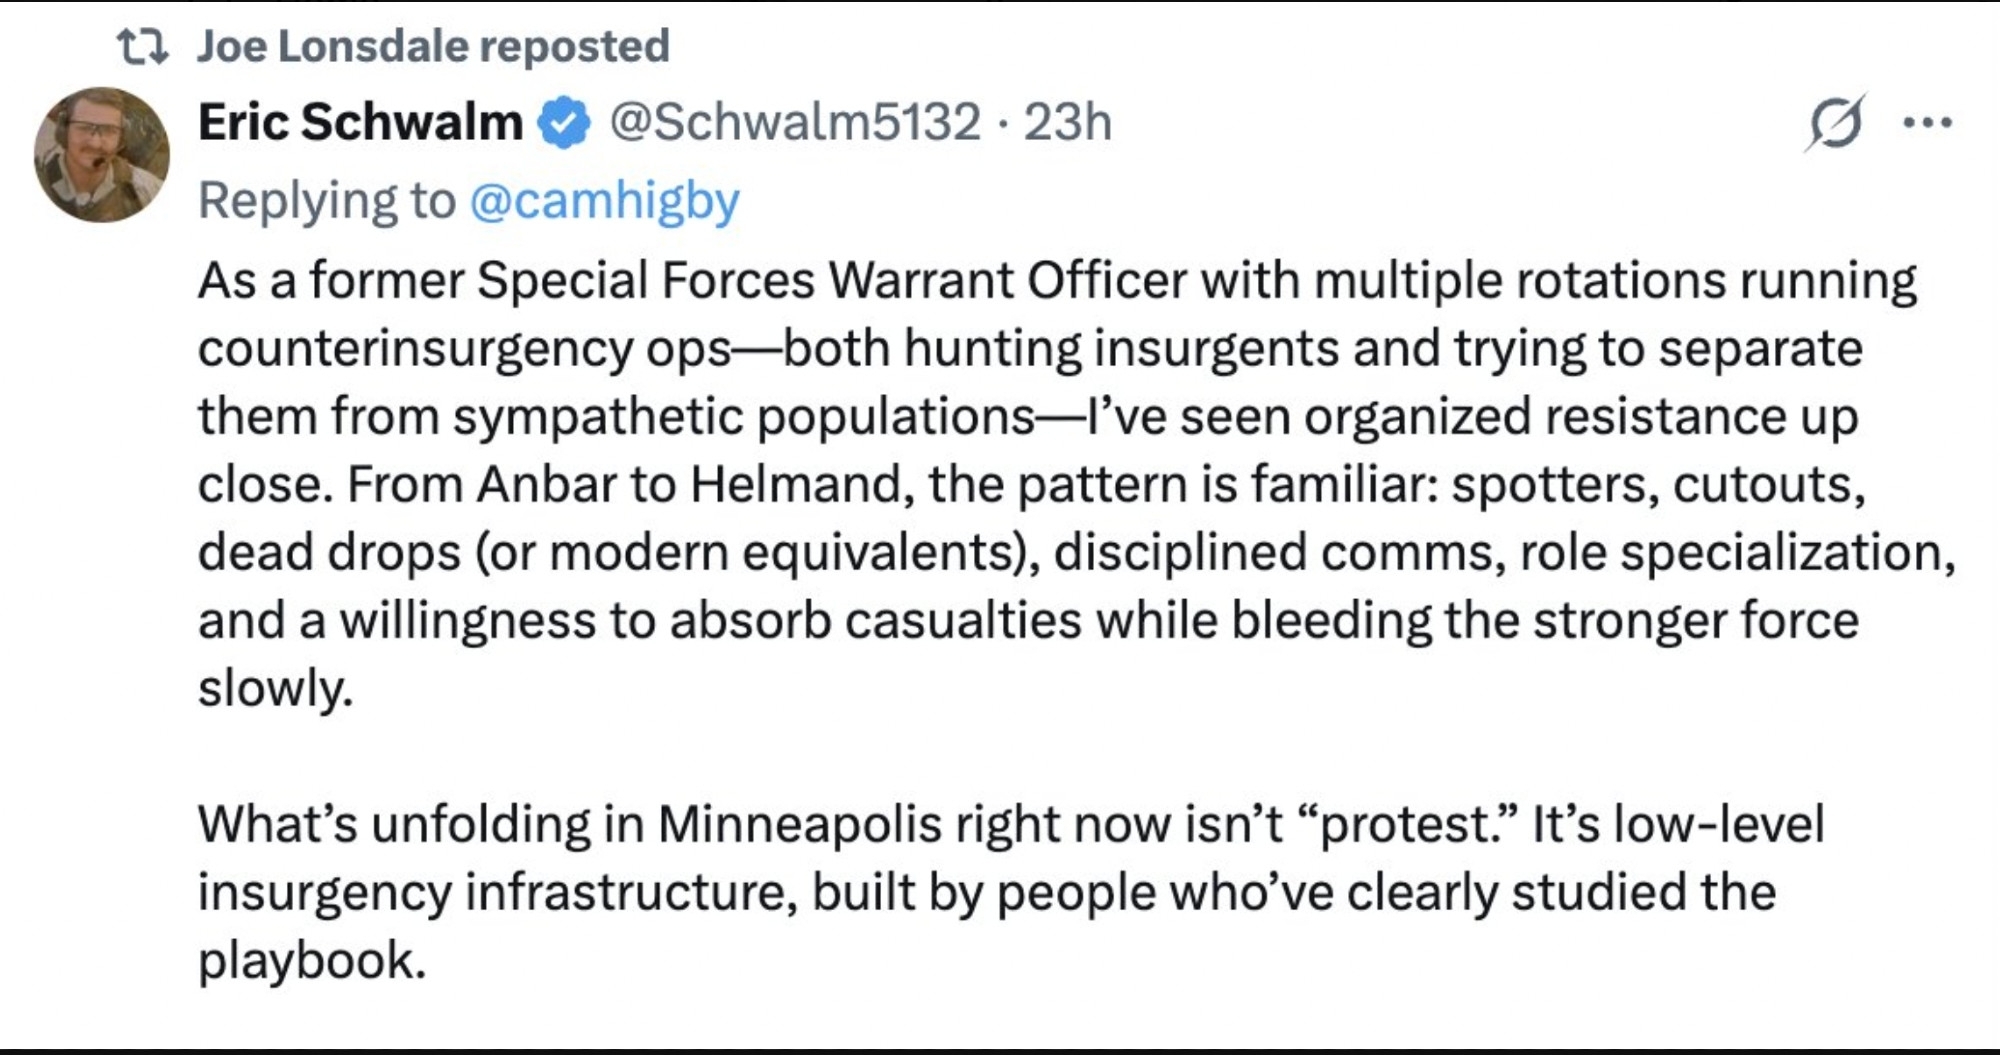This screenshot has width=2000, height=1055.
Task: Open the three-dot more options menu
Action: click(1927, 124)
